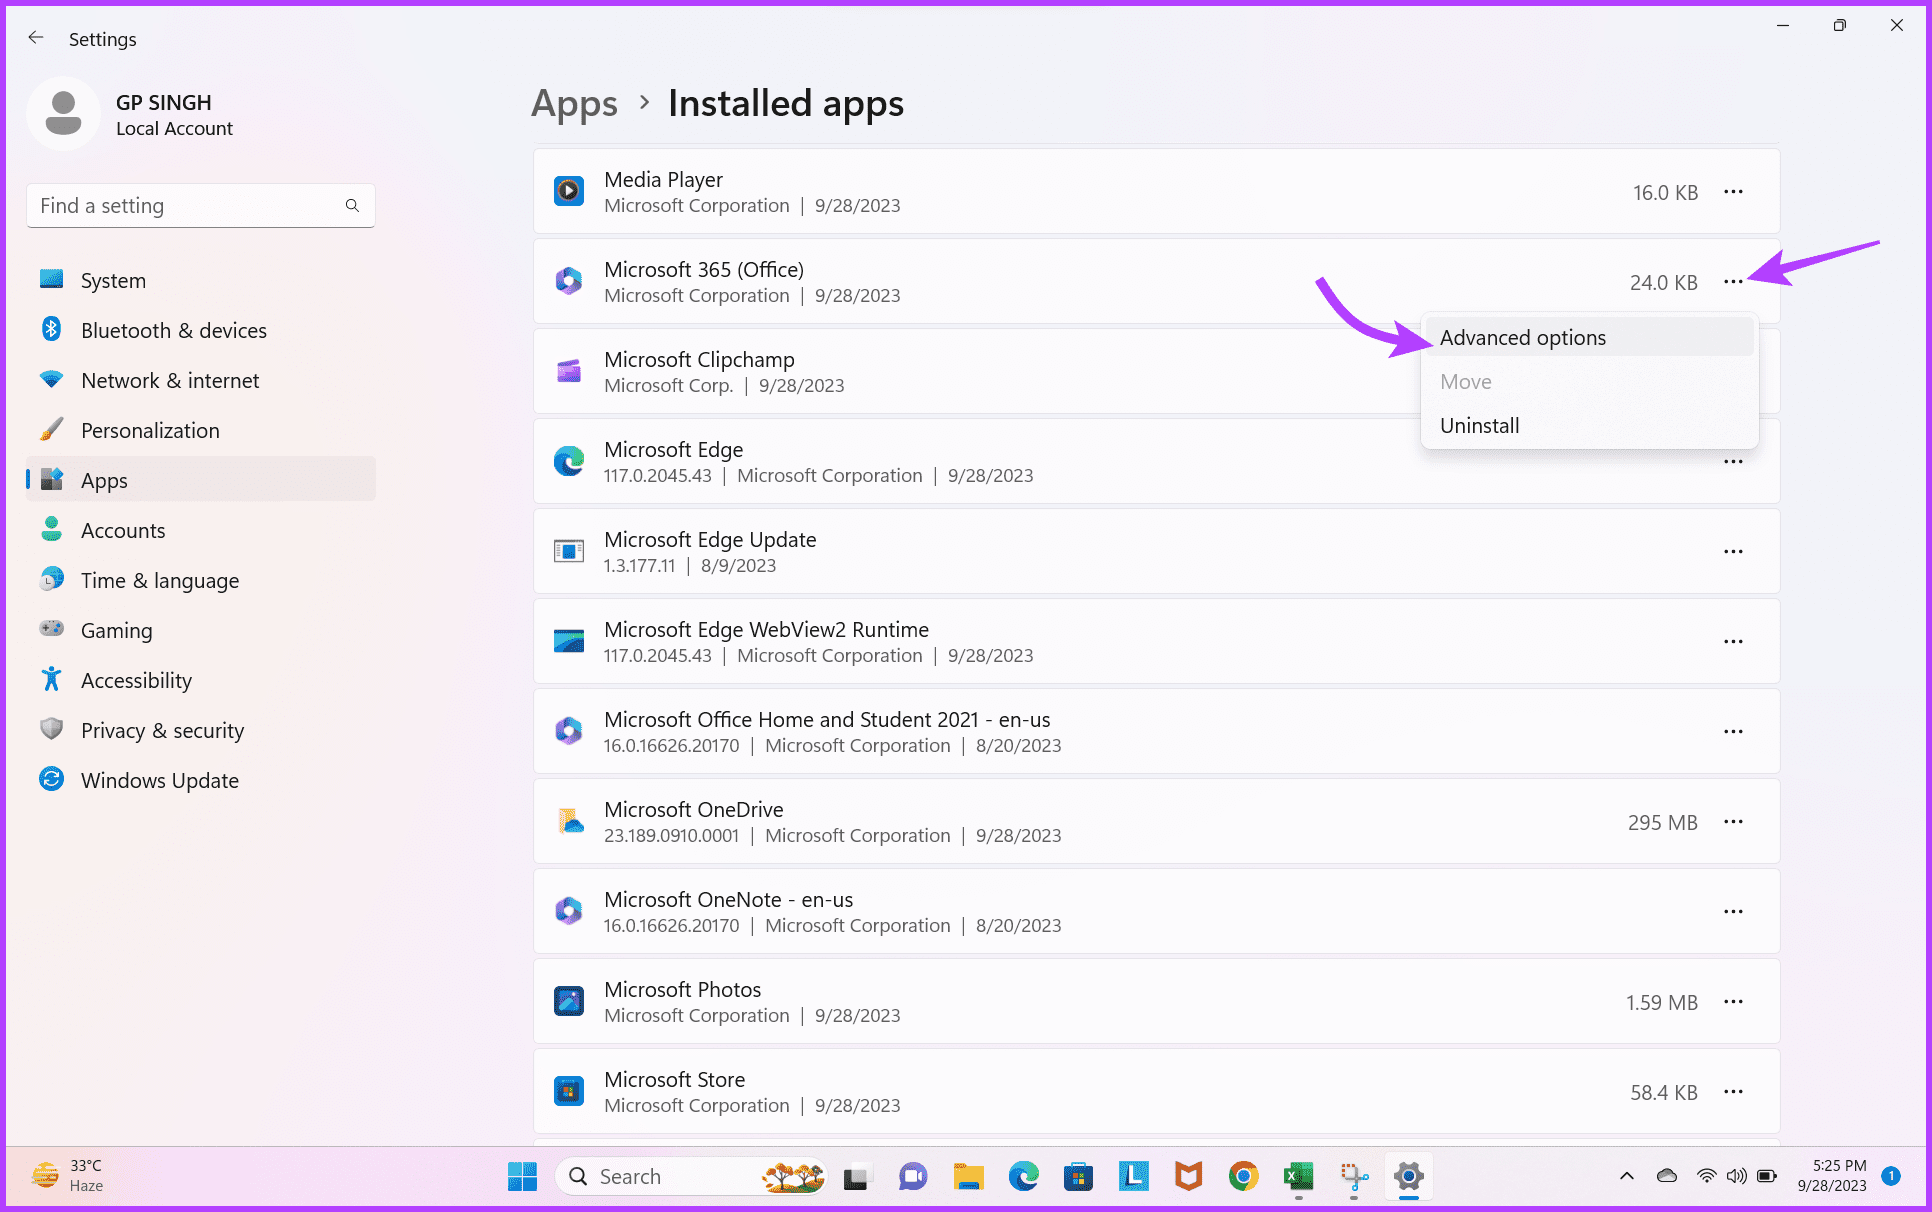The width and height of the screenshot is (1932, 1212).
Task: Select the Accessibility sidebar icon
Action: (x=51, y=680)
